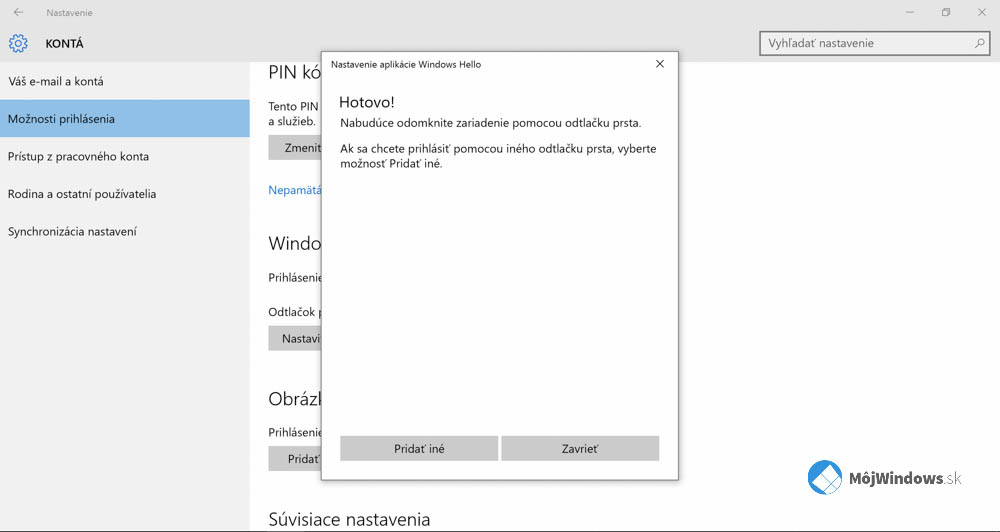Viewport: 1000px width, 532px height.
Task: Click the Zavrieť button
Action: coord(580,448)
